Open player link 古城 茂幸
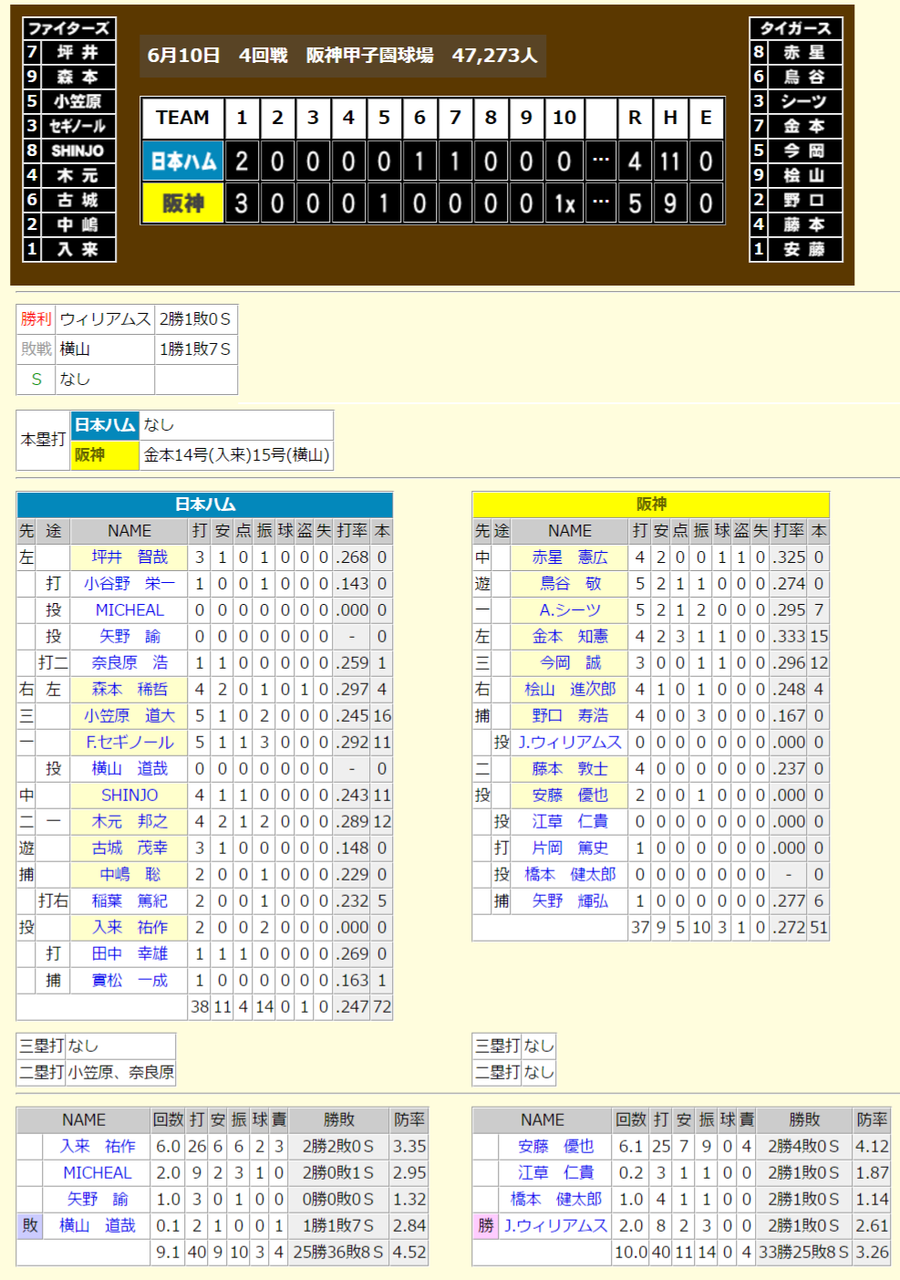Viewport: 900px width, 1280px height. (129, 848)
